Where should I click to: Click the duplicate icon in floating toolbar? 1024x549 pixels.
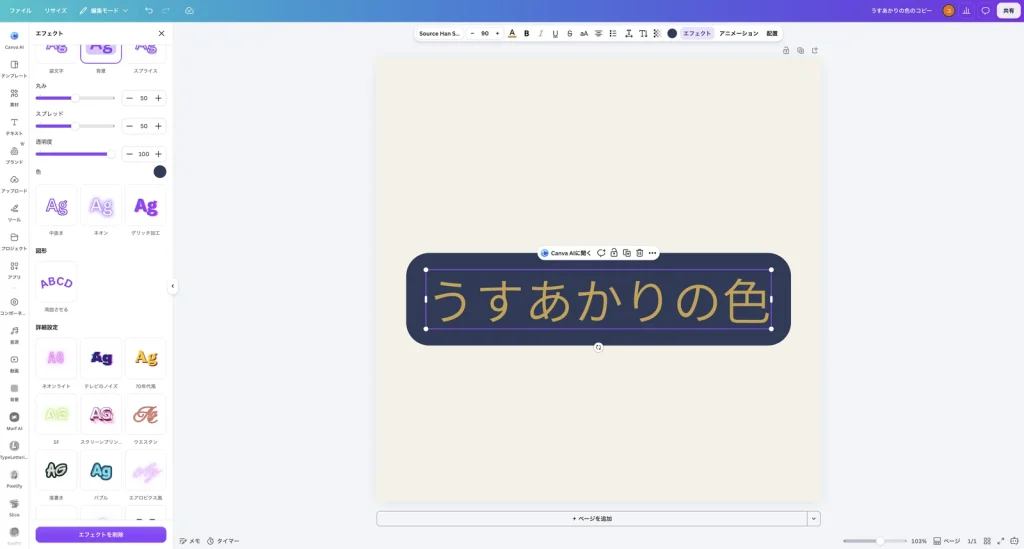[626, 253]
